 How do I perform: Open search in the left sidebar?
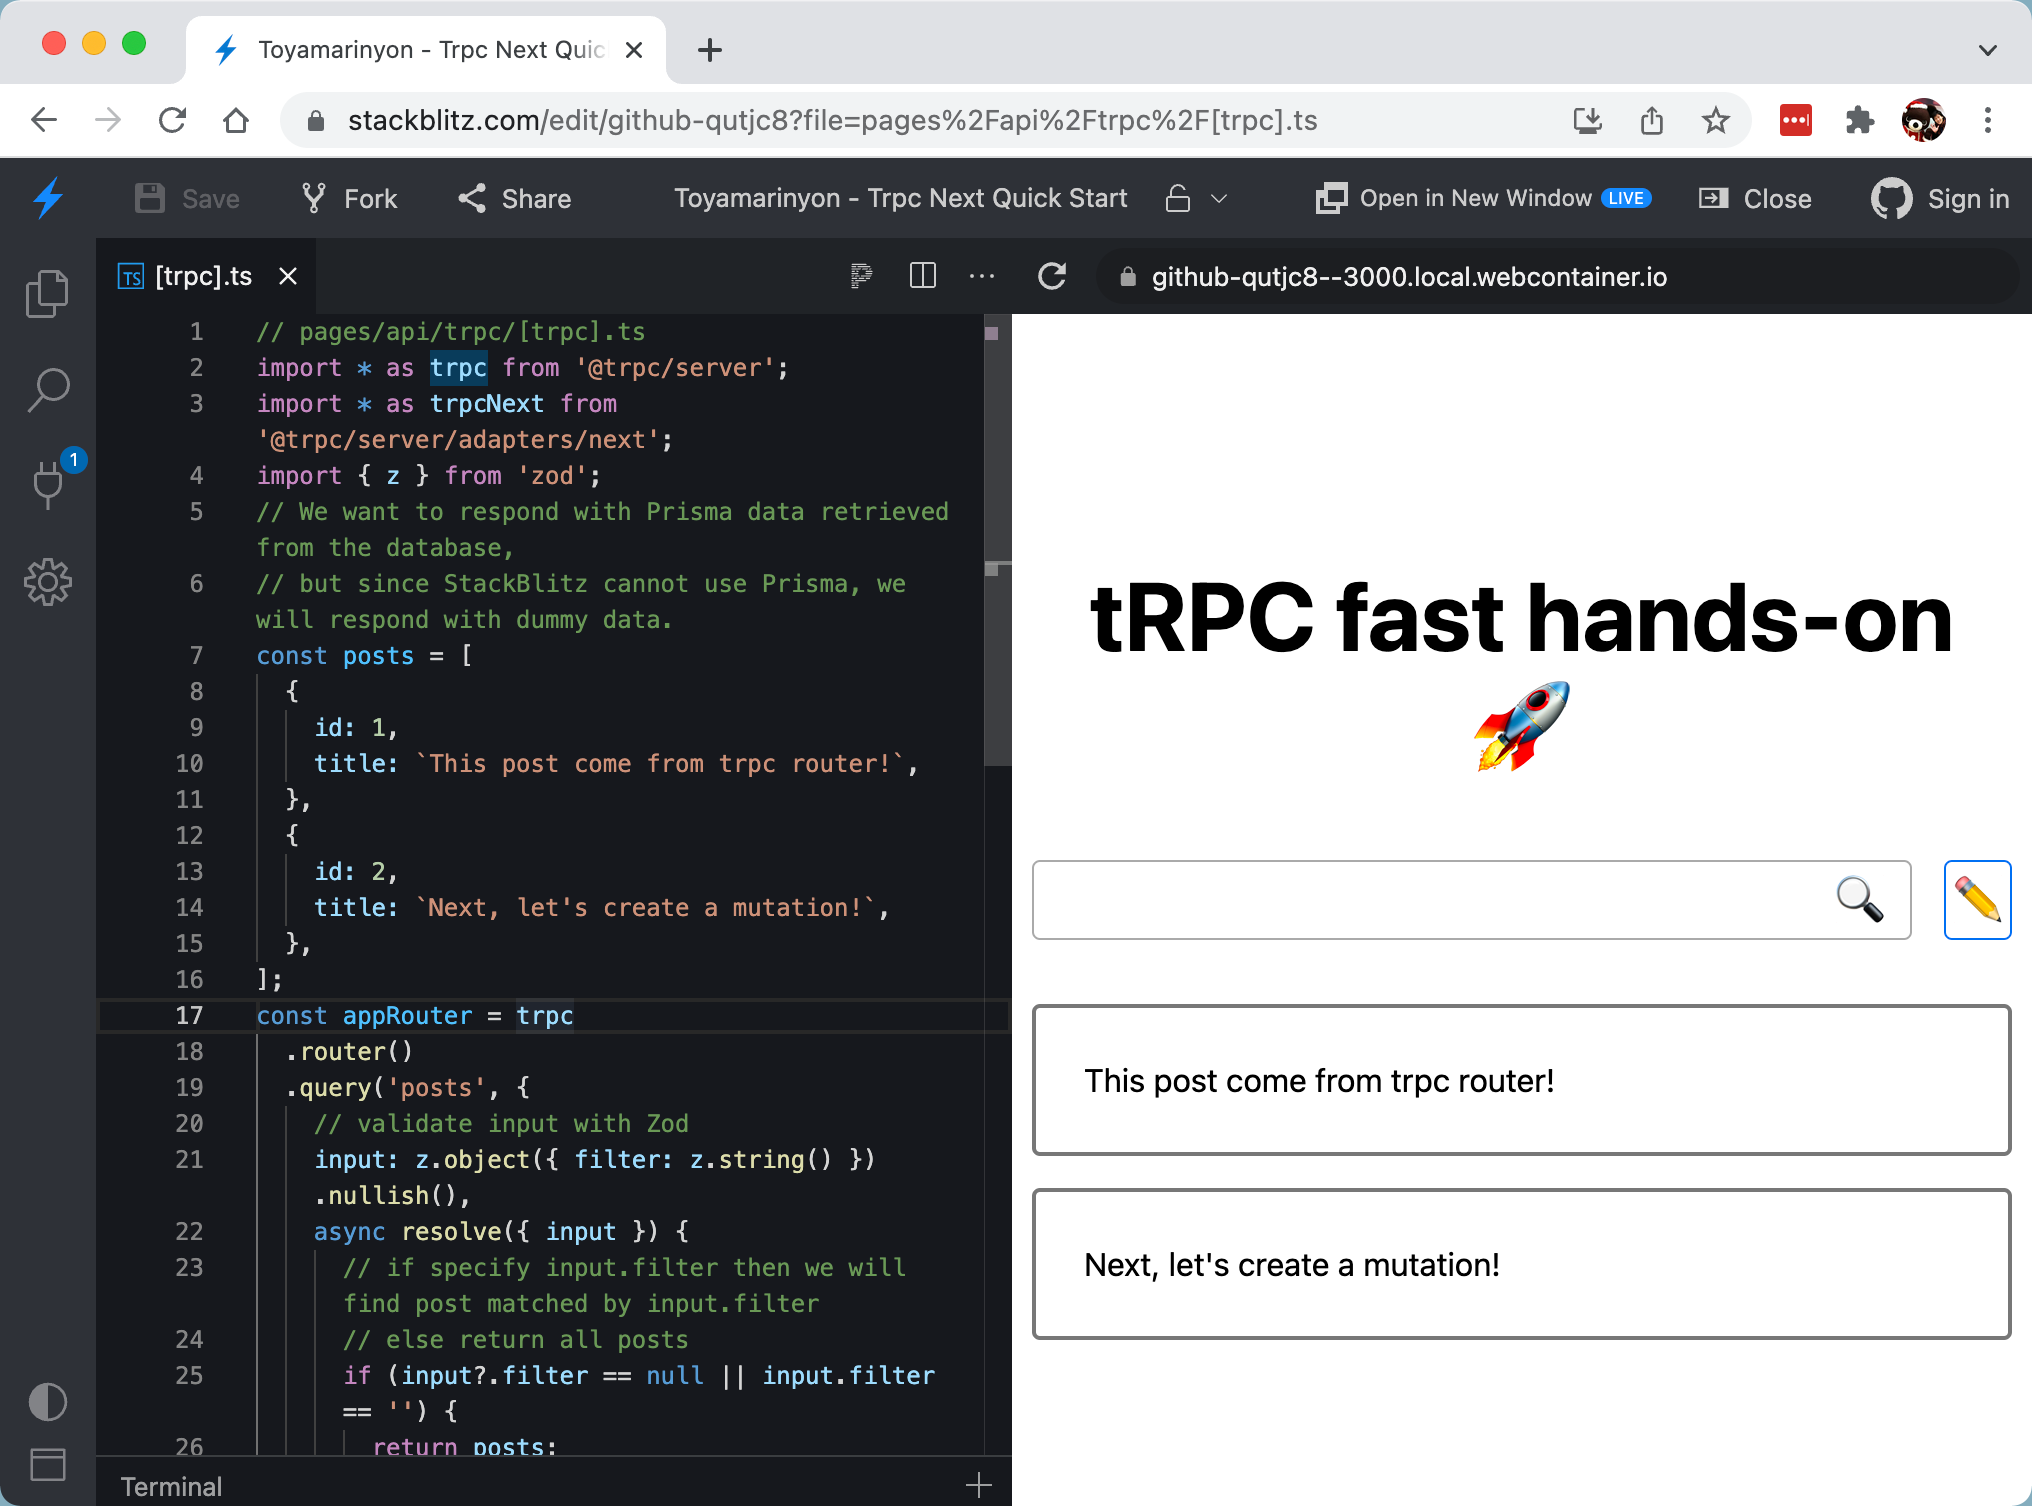pos(47,391)
